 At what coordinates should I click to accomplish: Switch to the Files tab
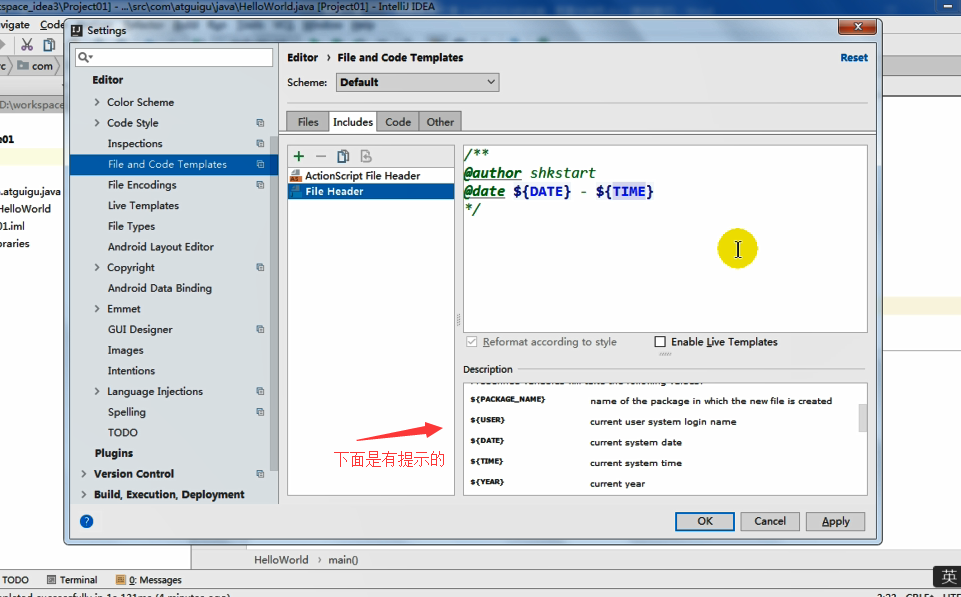(308, 122)
